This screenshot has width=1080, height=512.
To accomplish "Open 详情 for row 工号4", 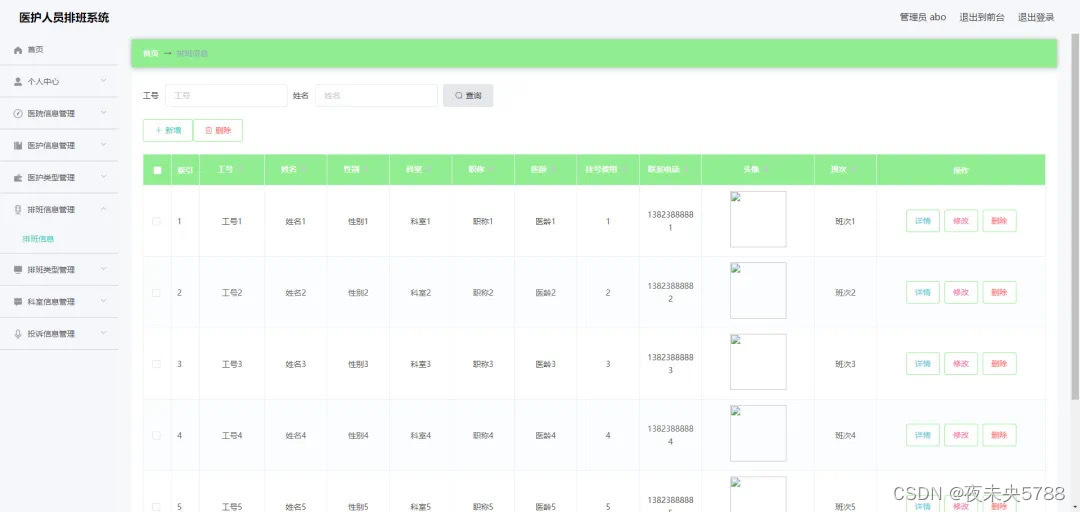I will [922, 436].
